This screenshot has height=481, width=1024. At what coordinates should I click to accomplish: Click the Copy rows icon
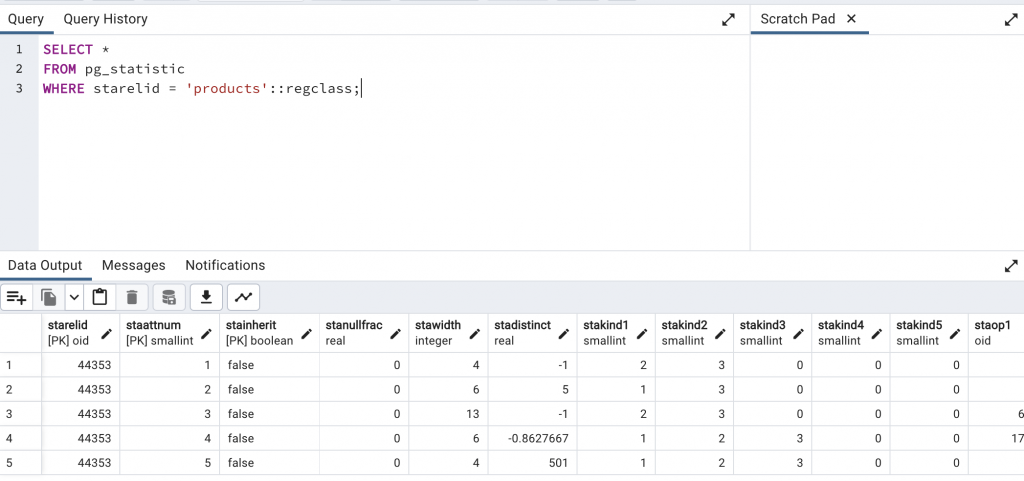(x=48, y=297)
